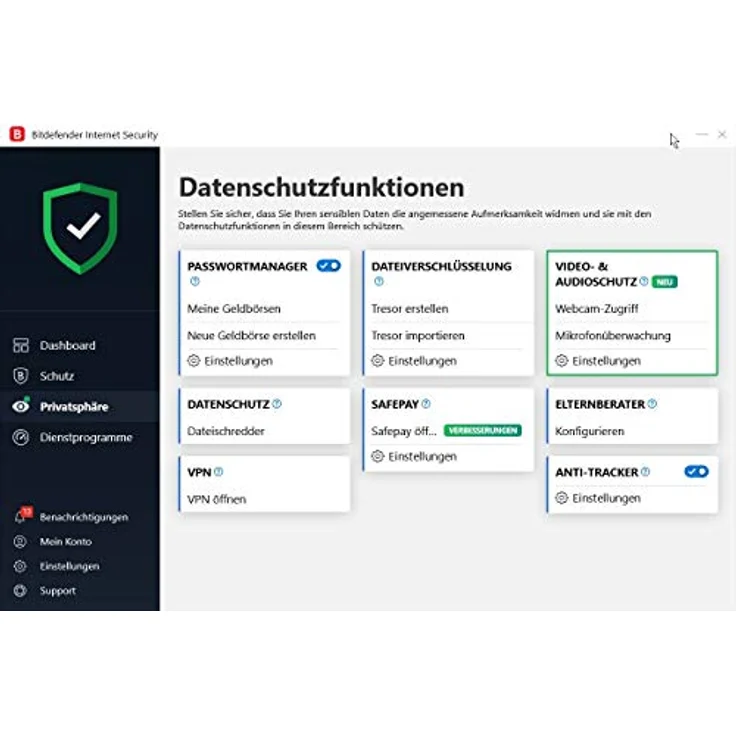Screen dimensions: 736x736
Task: Click the Datenschutzfunktionen heading
Action: click(x=322, y=187)
